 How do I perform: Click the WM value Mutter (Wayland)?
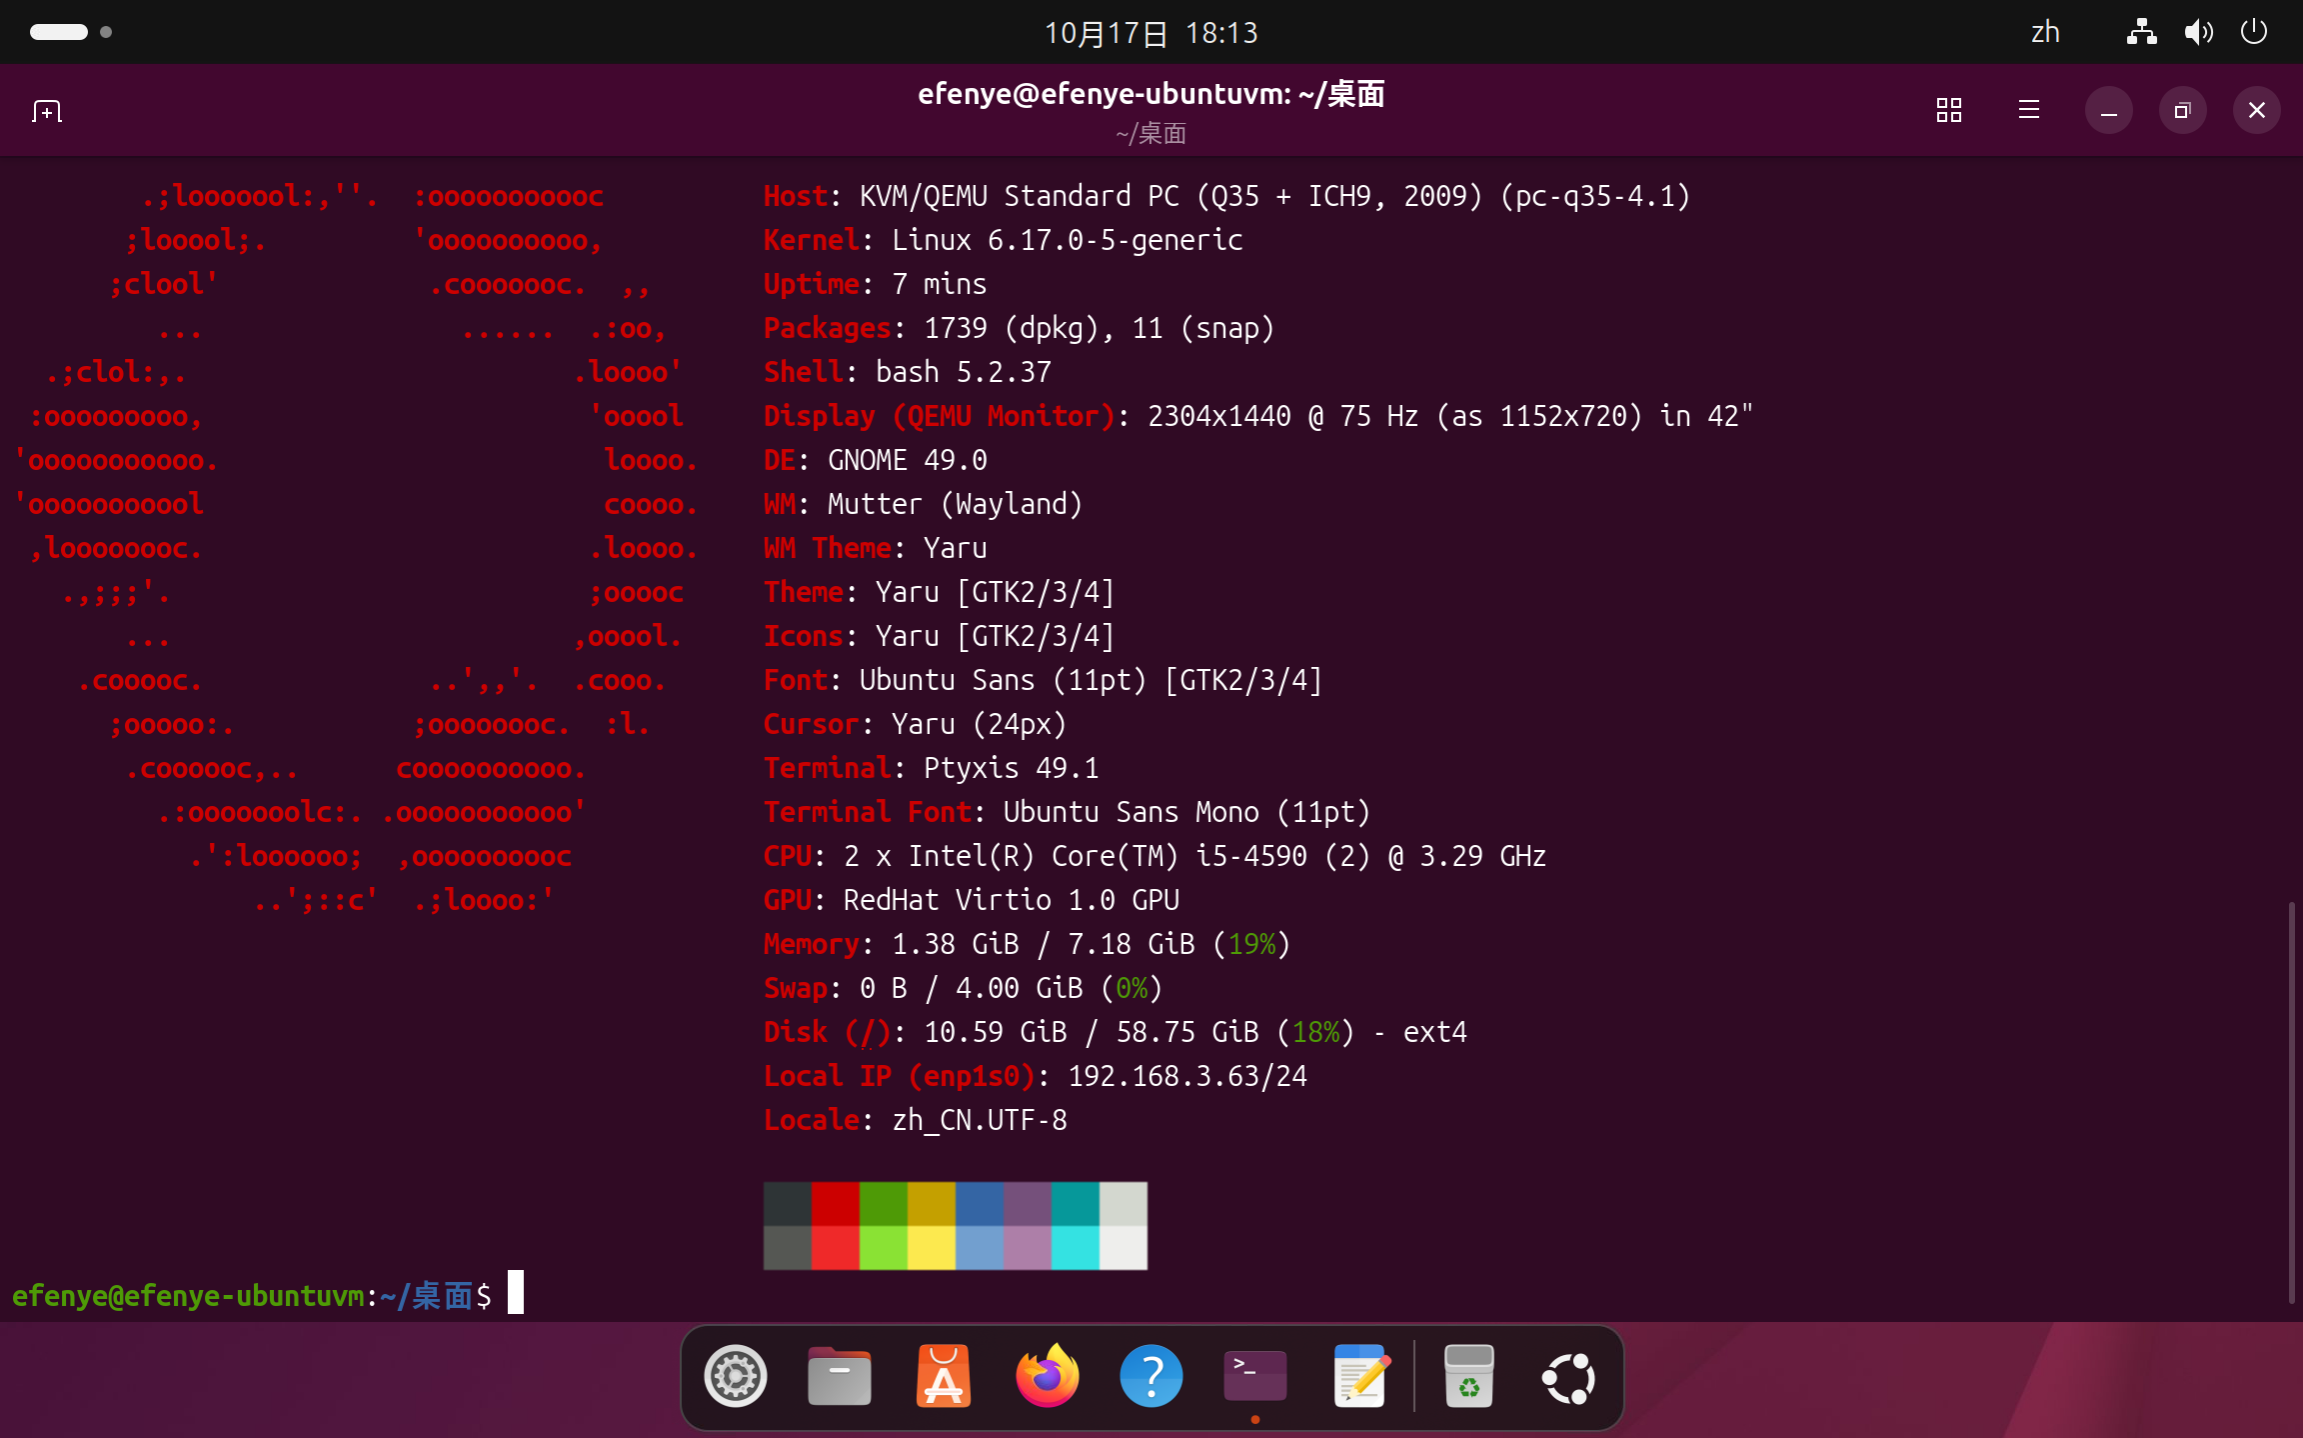pyautogui.click(x=955, y=504)
